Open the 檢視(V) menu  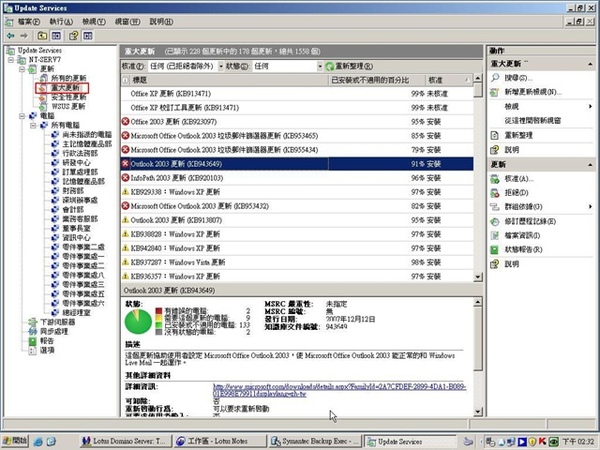point(94,22)
